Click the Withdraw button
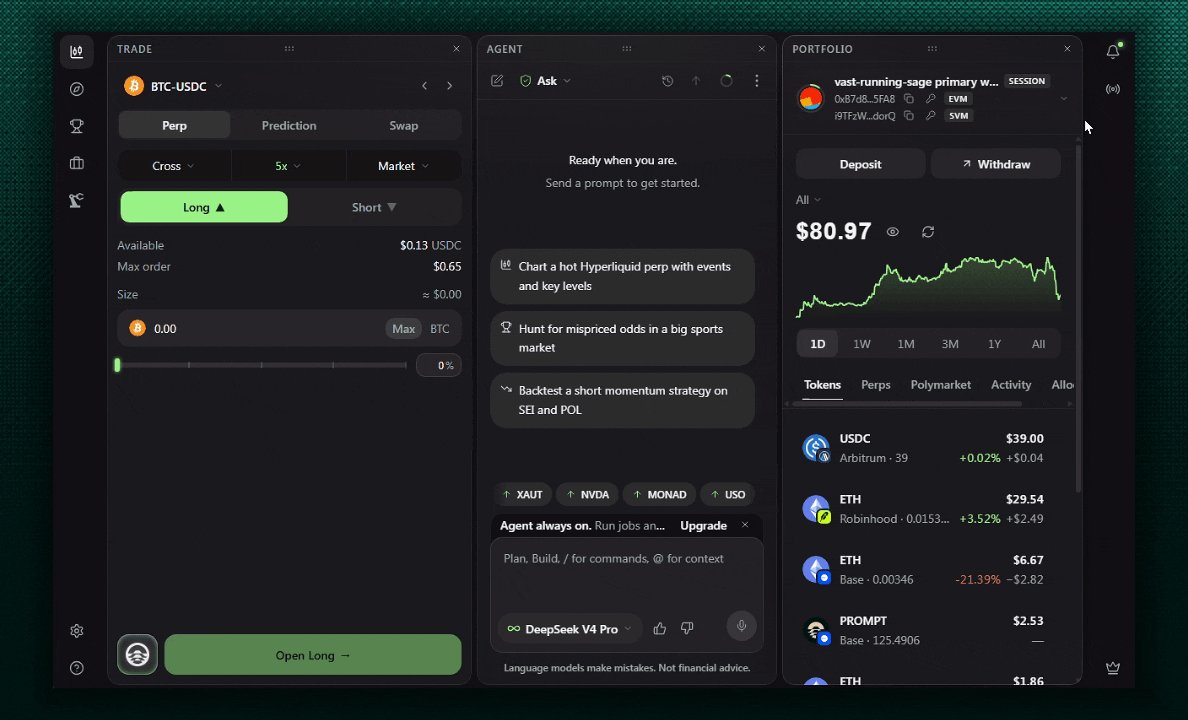This screenshot has width=1188, height=720. click(996, 164)
